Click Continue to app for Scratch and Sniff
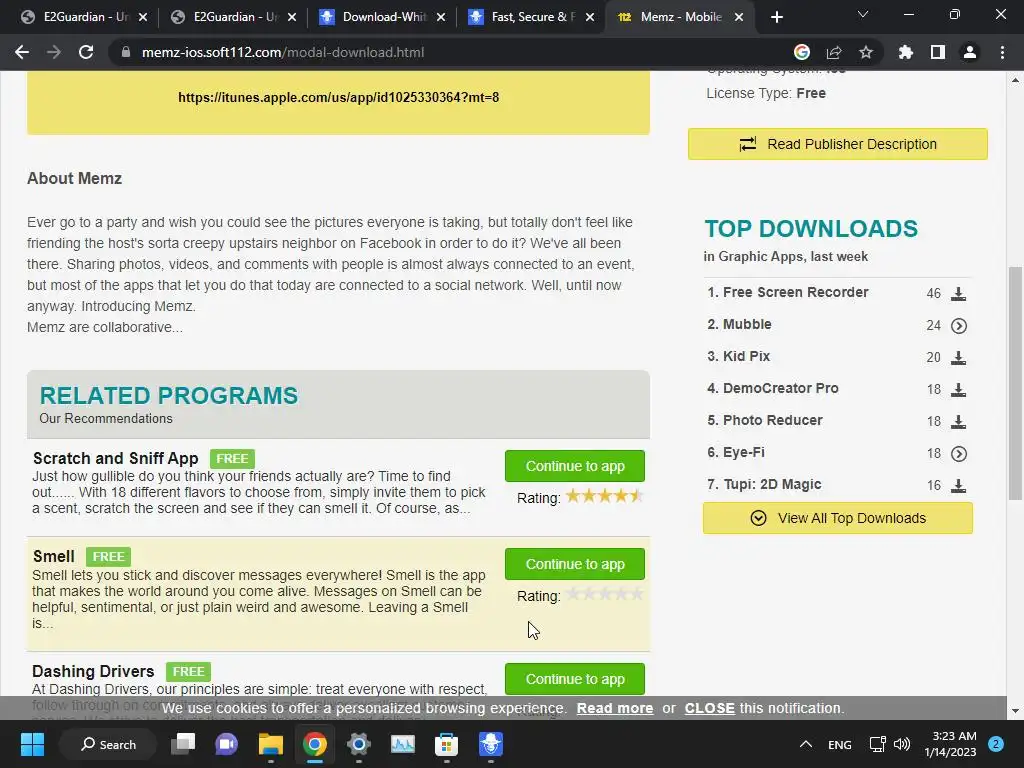This screenshot has width=1024, height=768. (575, 466)
